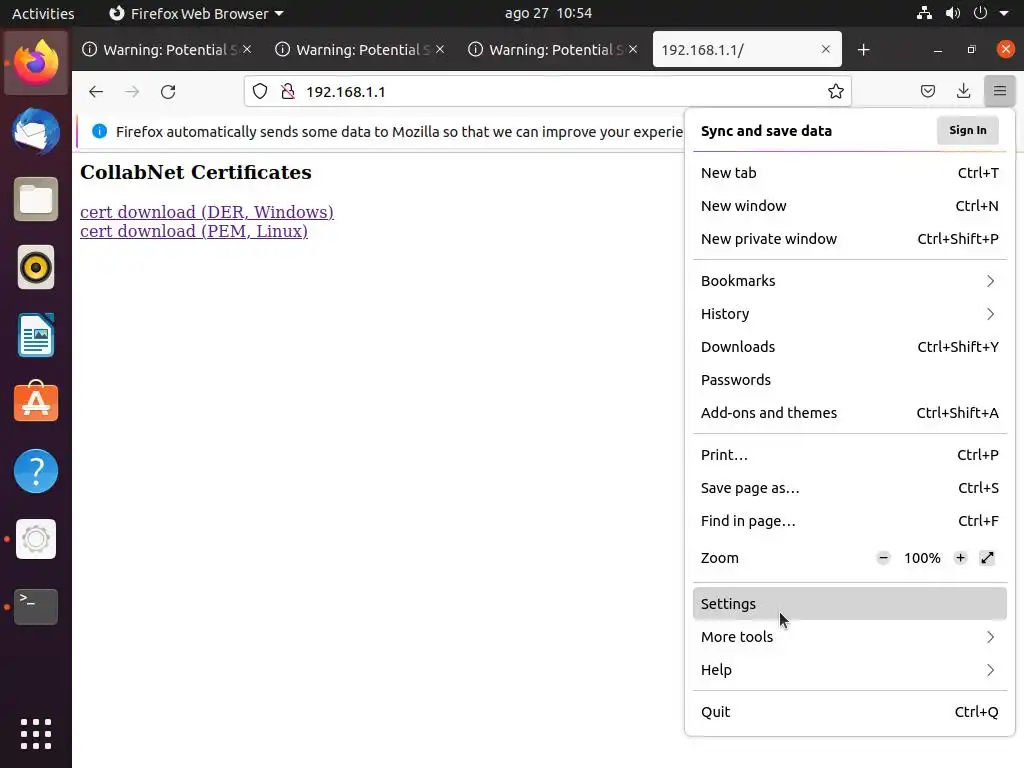Click the shield tracking protection icon
Viewport: 1024px width, 768px height.
(x=260, y=92)
